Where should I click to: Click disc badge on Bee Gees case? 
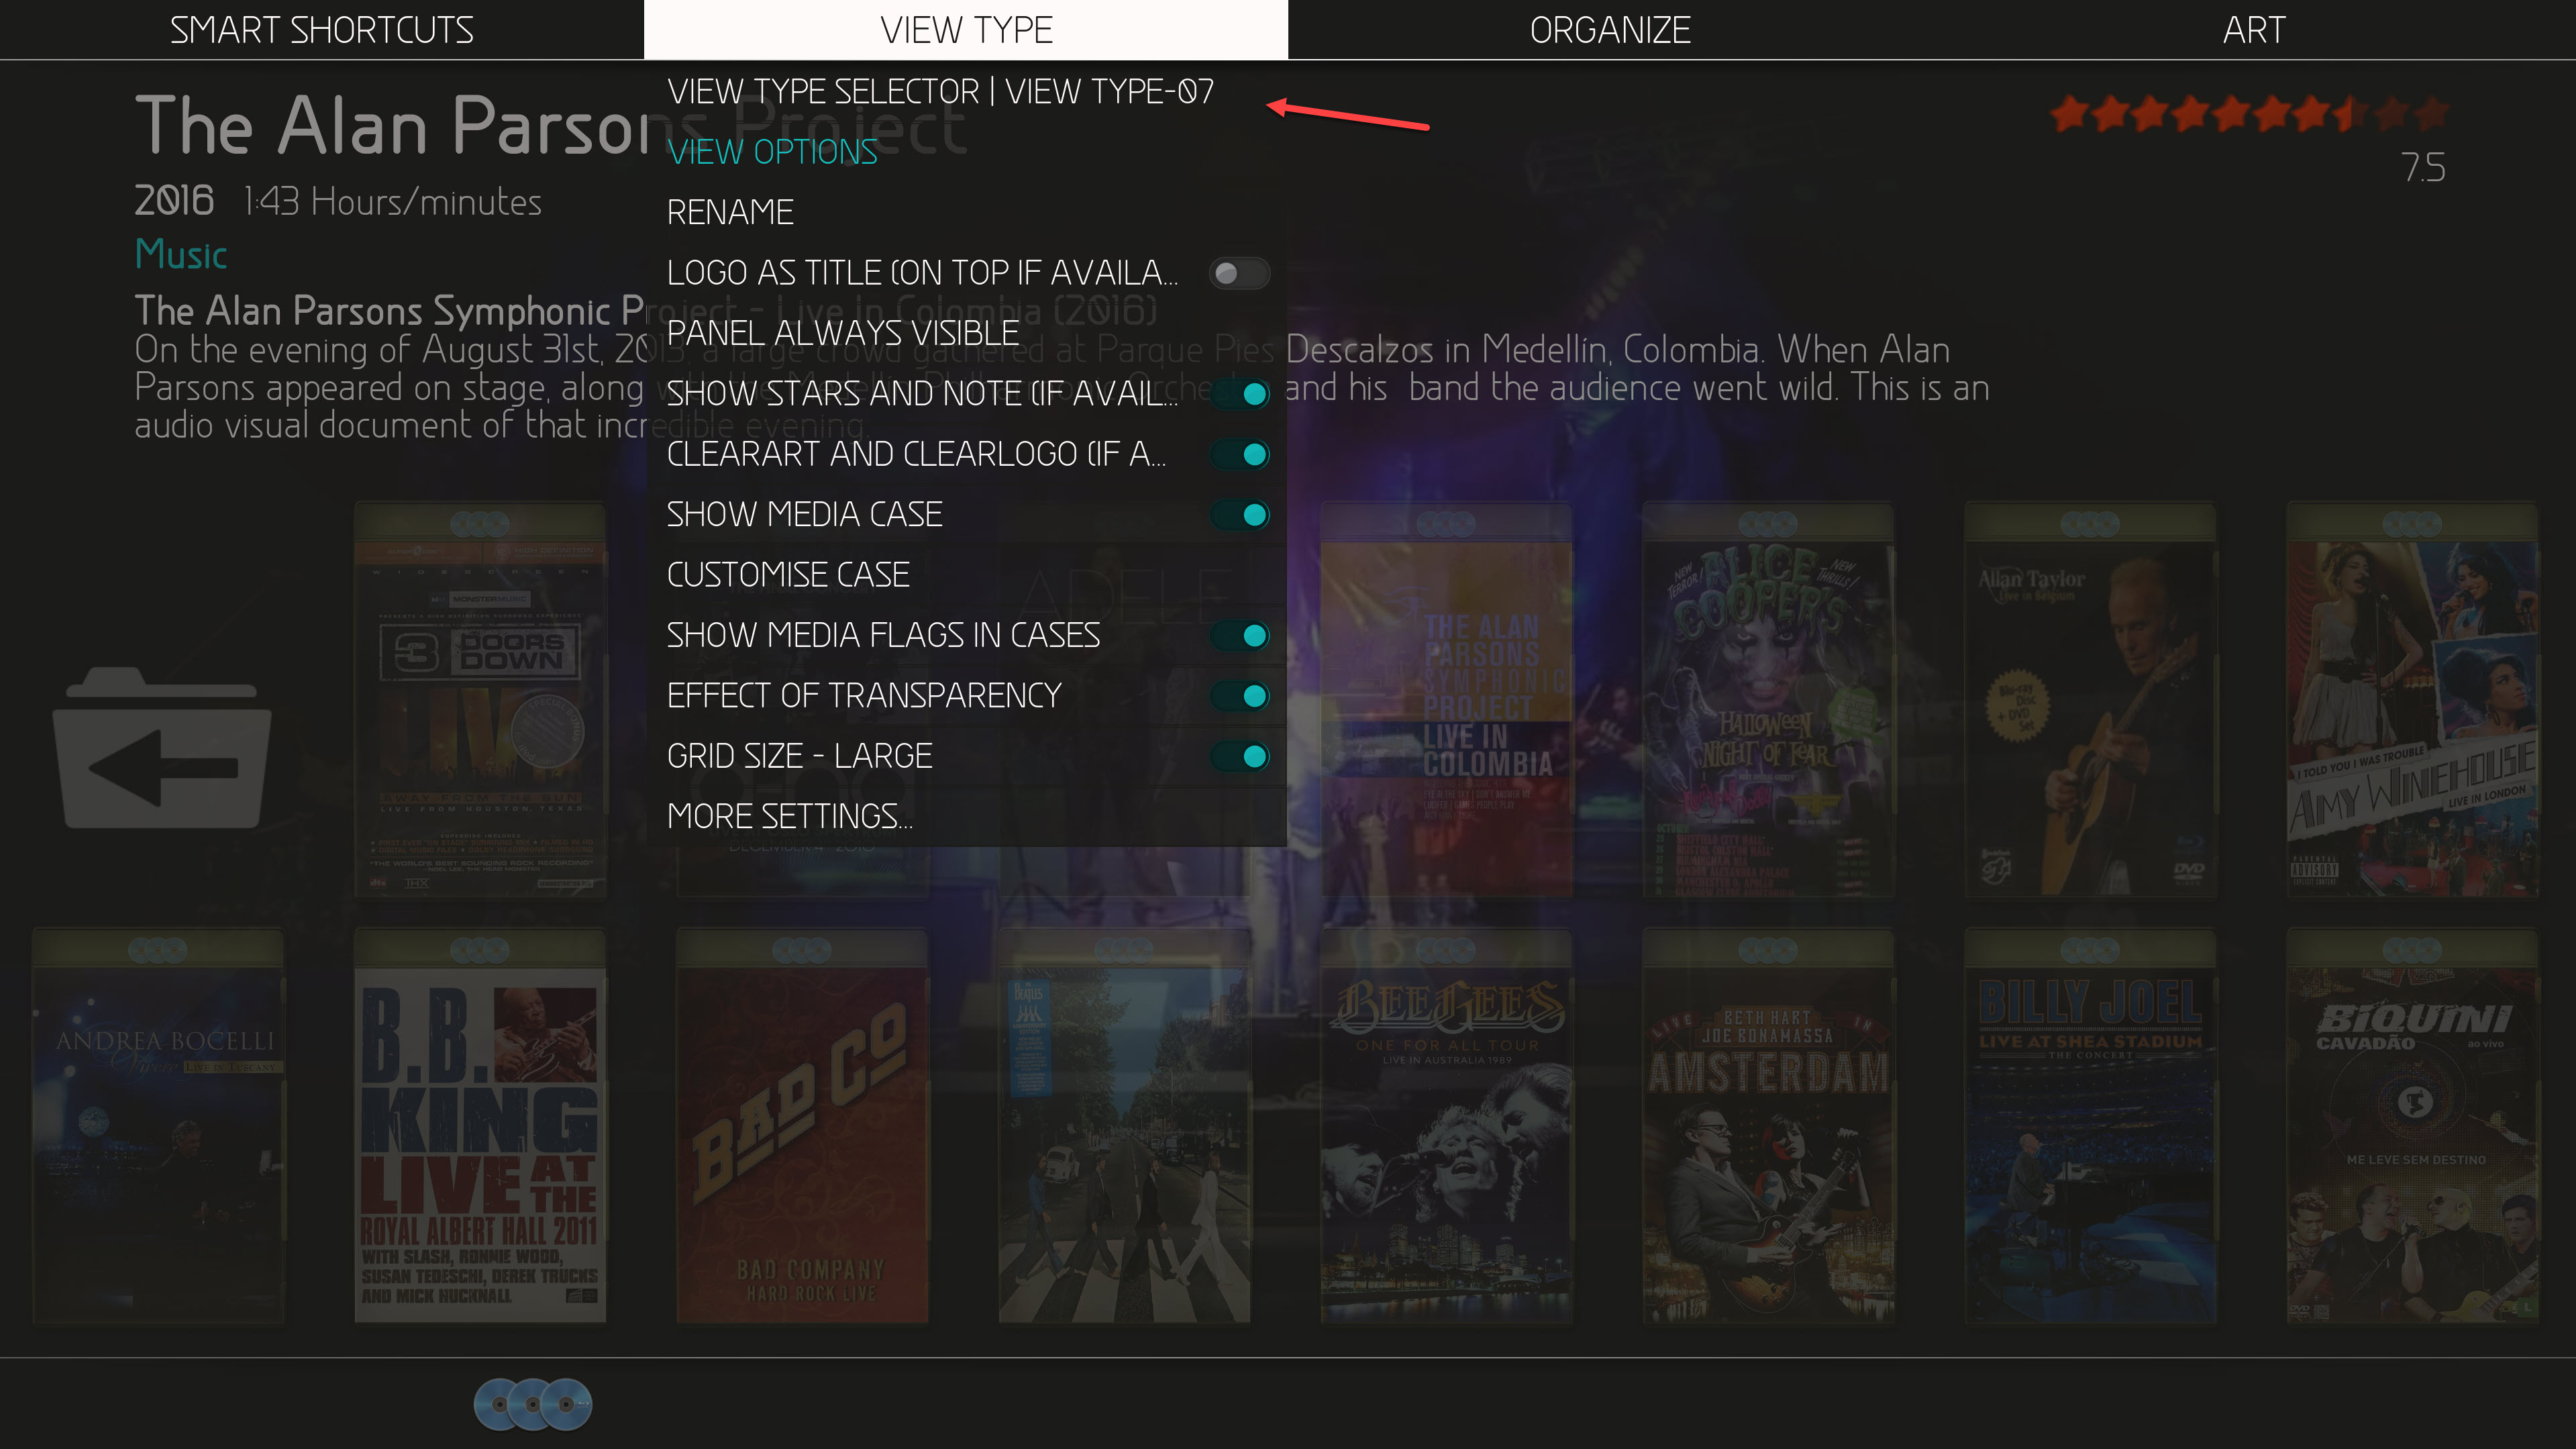tap(1446, 950)
